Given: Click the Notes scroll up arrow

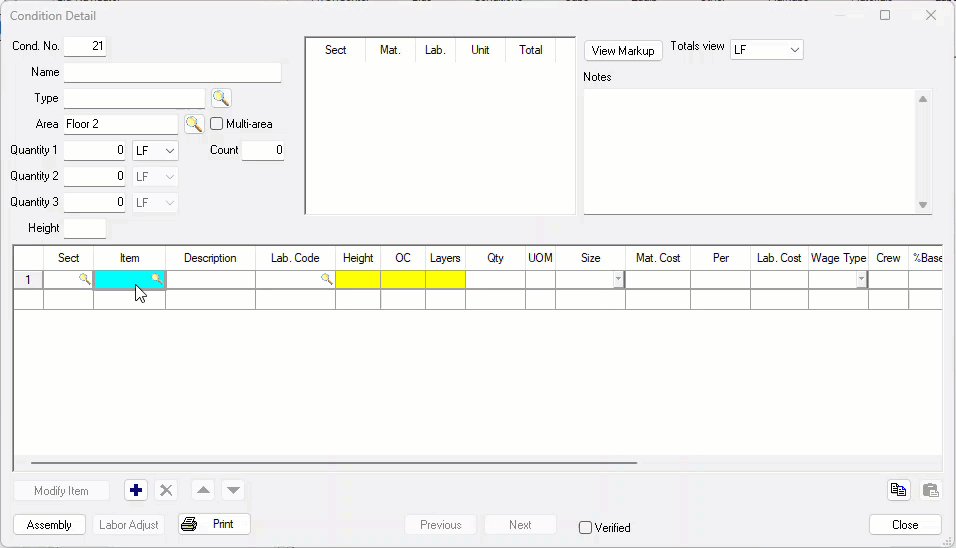Looking at the screenshot, I should pos(923,99).
